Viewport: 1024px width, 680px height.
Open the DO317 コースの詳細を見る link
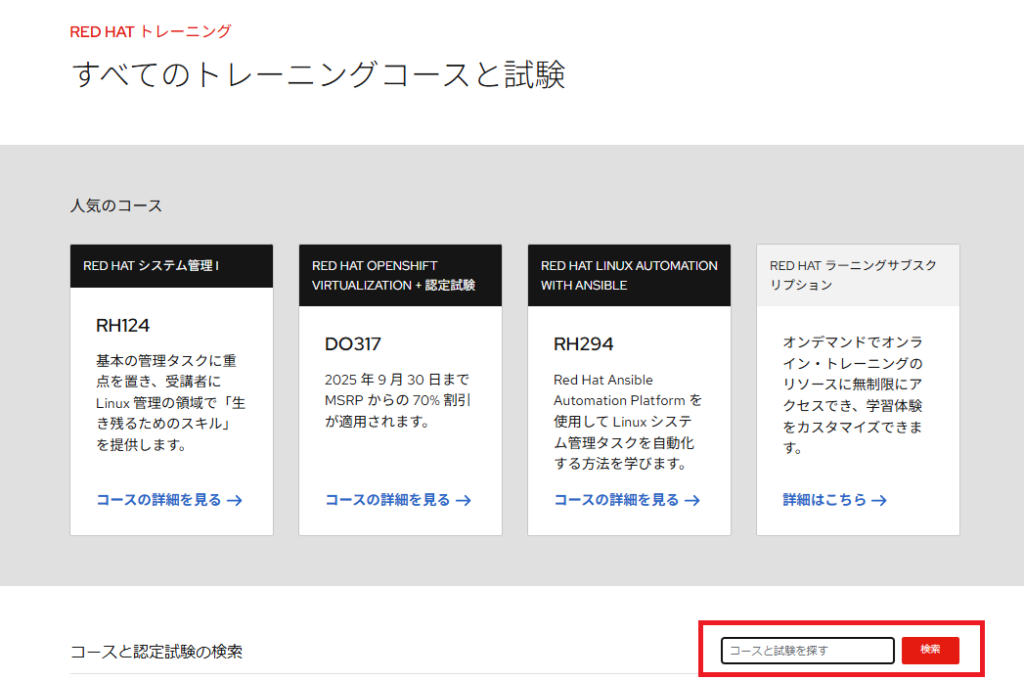point(388,500)
